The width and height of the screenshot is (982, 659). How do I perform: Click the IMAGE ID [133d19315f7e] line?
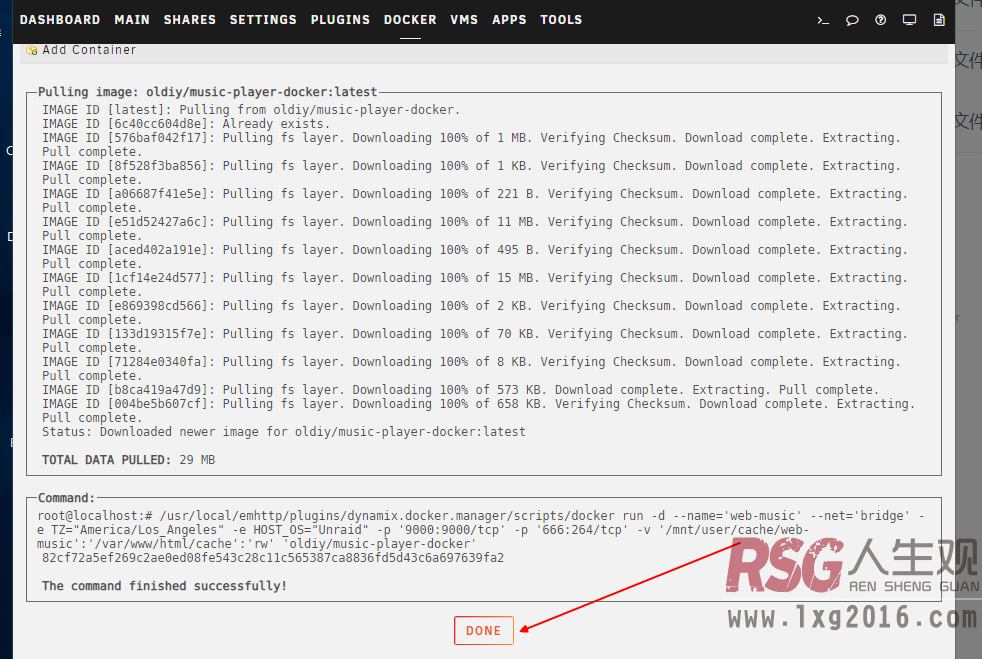pos(475,341)
